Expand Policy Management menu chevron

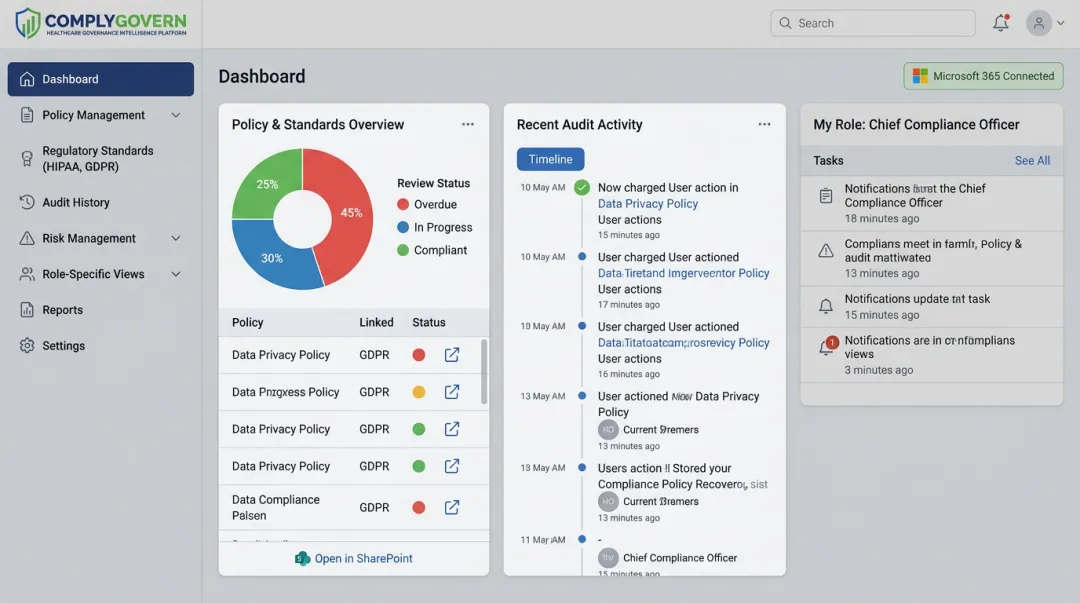point(176,115)
